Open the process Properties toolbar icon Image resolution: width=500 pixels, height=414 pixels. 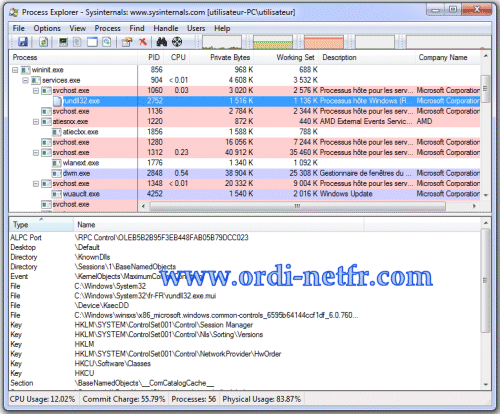pos(127,42)
